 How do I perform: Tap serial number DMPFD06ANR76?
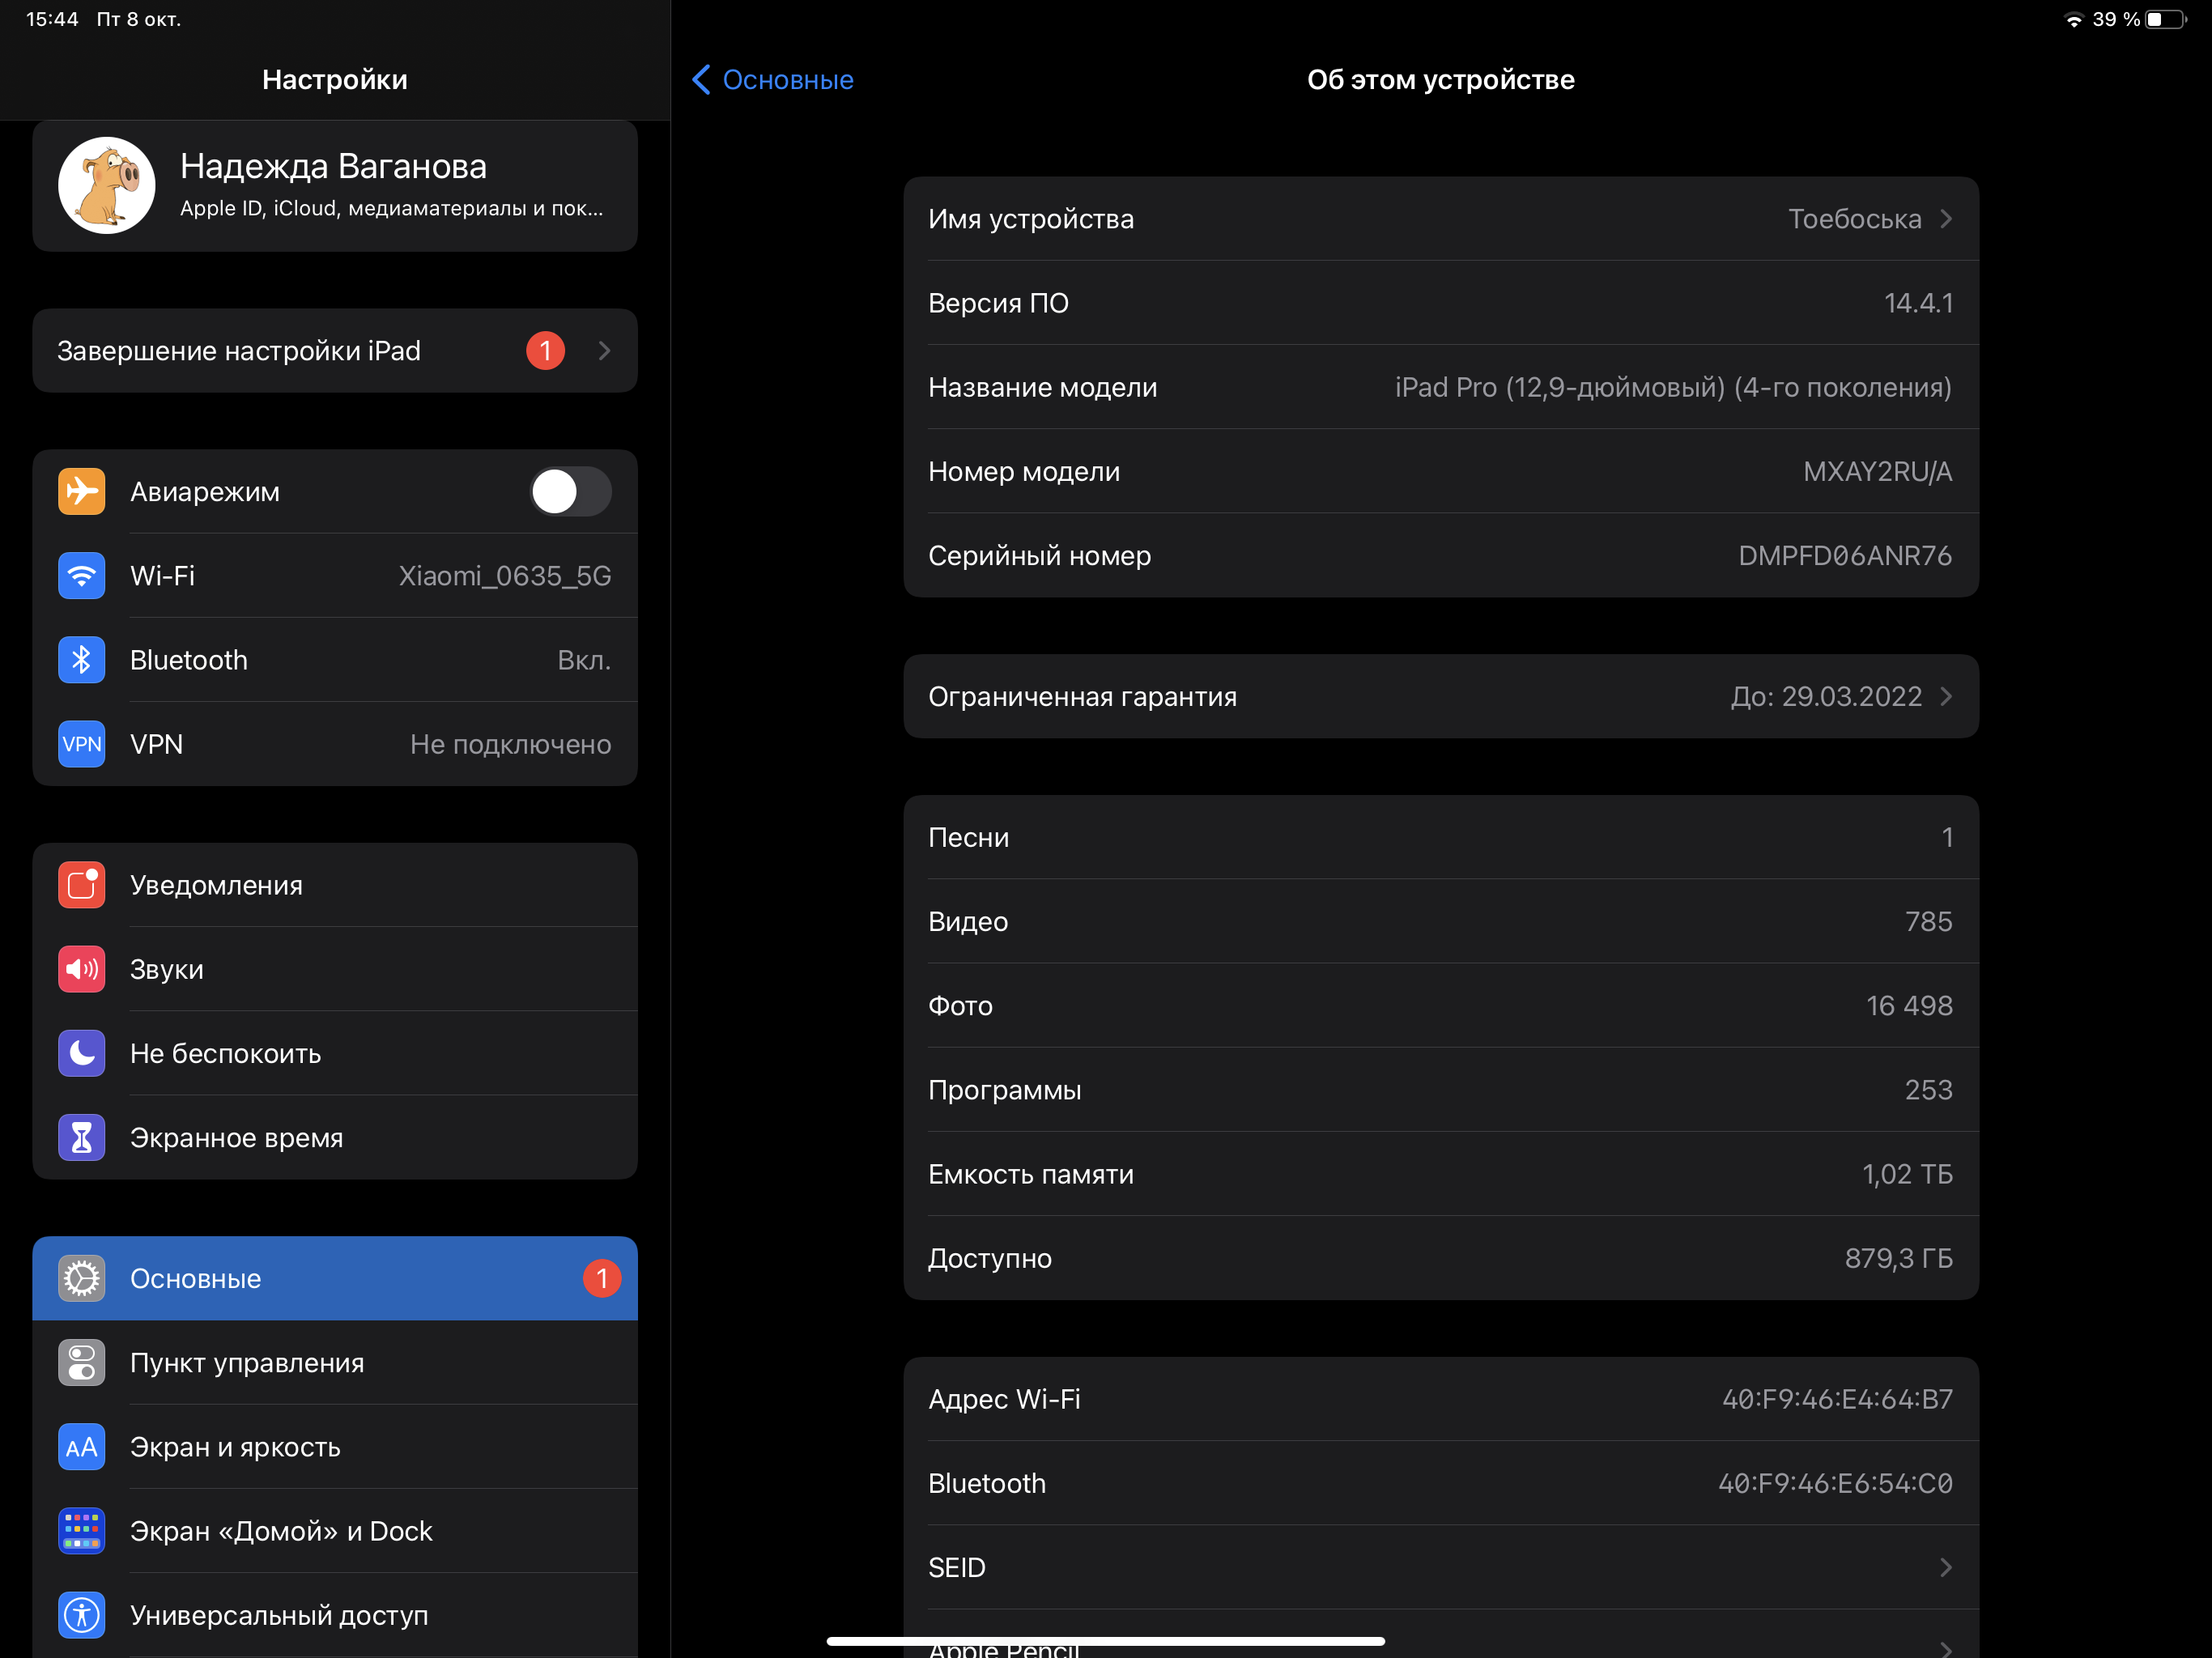[x=1845, y=556]
